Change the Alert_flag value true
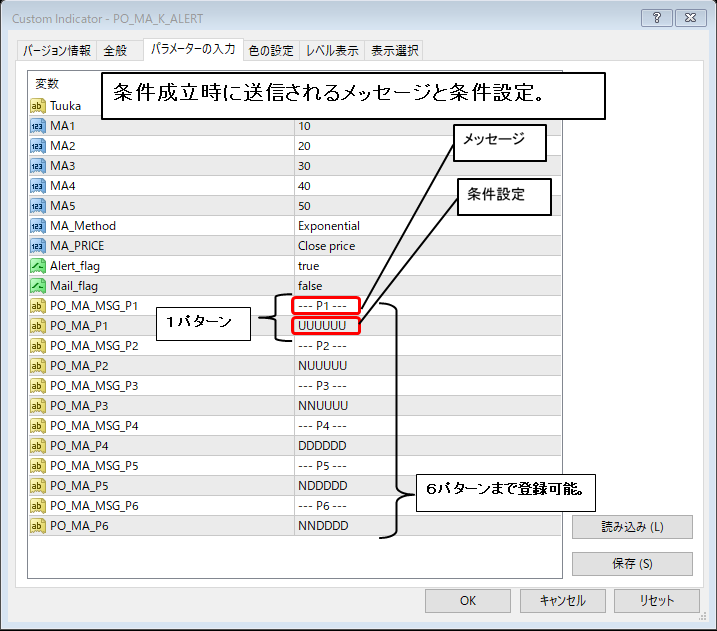Image resolution: width=717 pixels, height=631 pixels. pyautogui.click(x=309, y=266)
